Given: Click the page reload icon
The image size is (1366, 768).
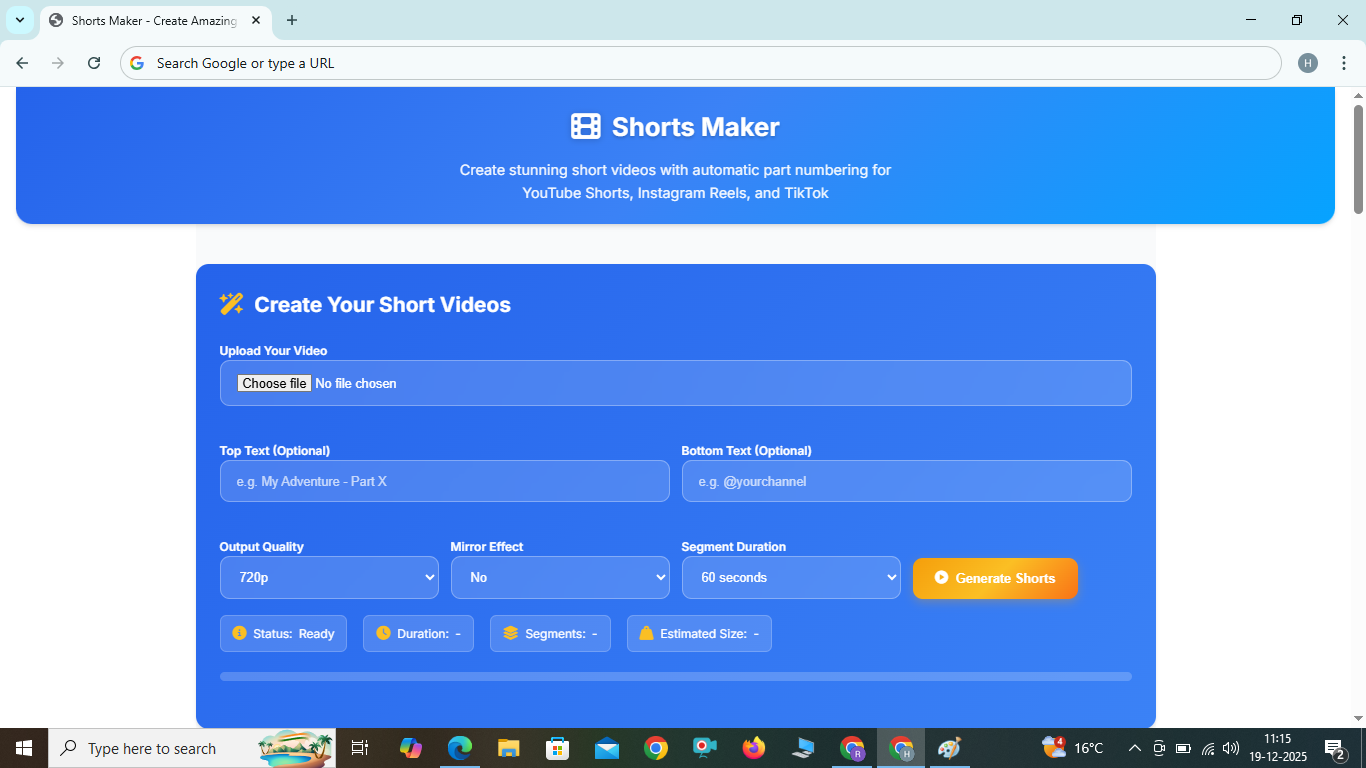Looking at the screenshot, I should coord(94,62).
